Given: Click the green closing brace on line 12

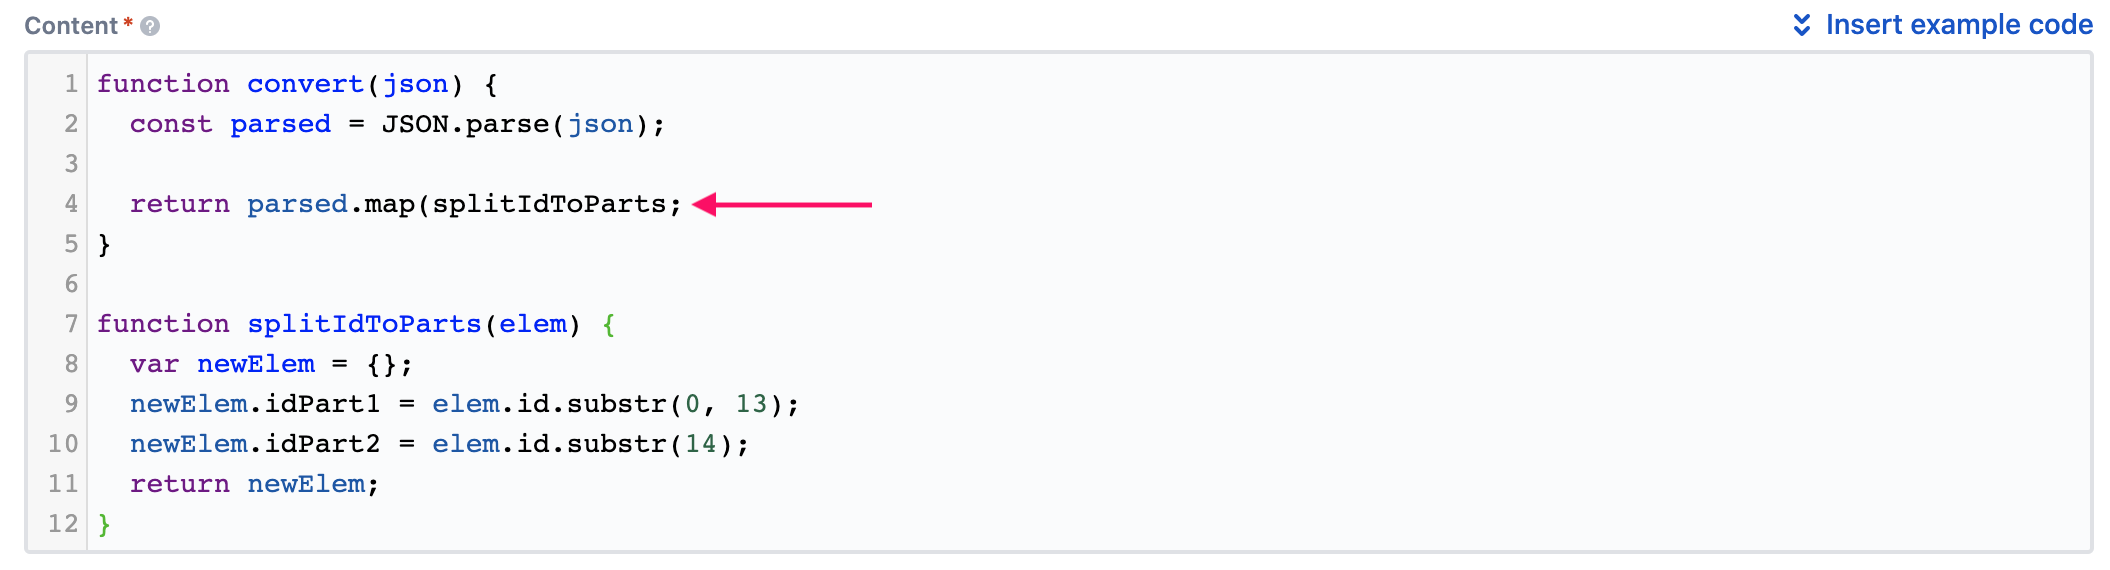Looking at the screenshot, I should (104, 524).
